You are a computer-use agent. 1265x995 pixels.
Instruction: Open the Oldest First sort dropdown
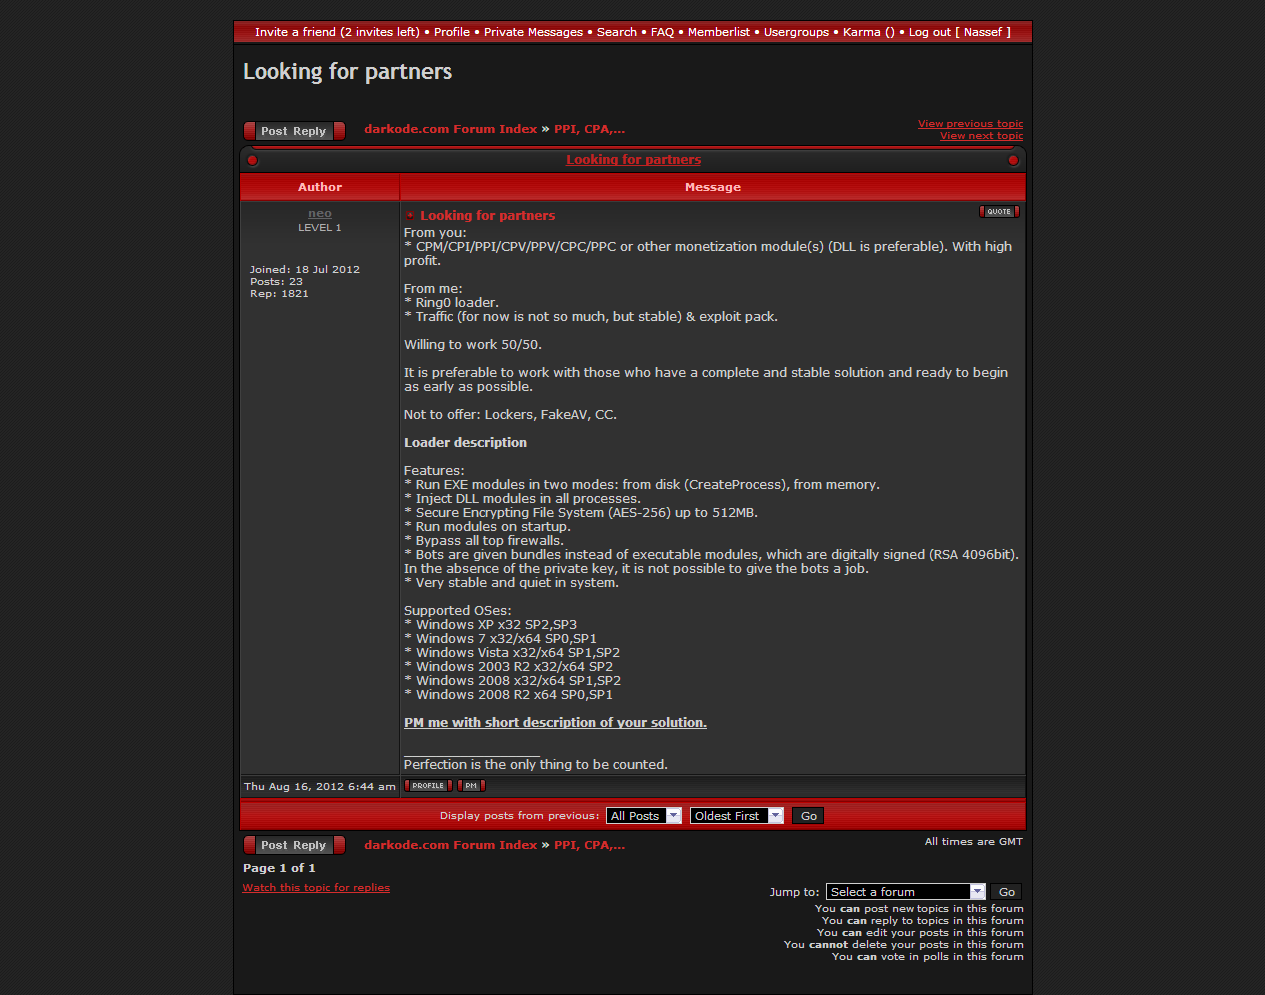pos(736,816)
